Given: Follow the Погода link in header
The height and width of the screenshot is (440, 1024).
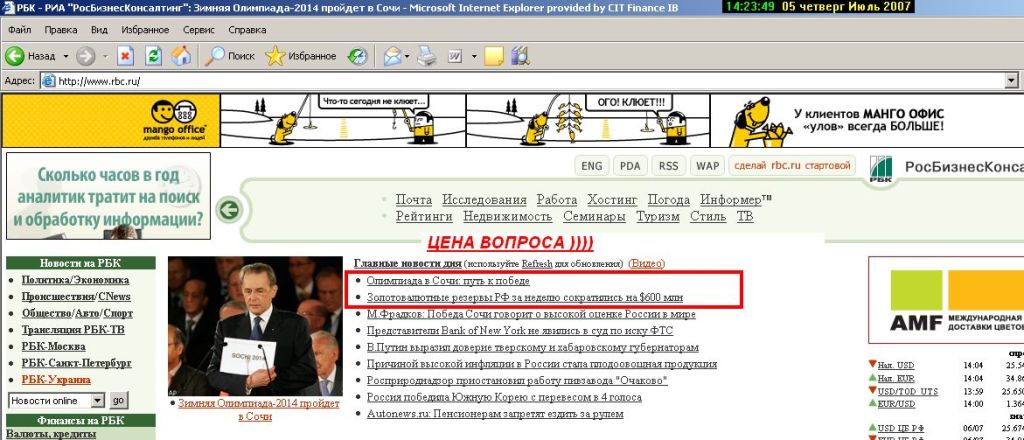Looking at the screenshot, I should pyautogui.click(x=668, y=200).
